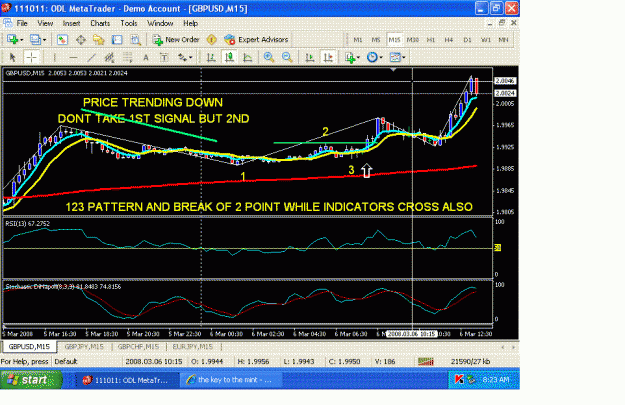Open the Help menu
This screenshot has height=405, width=625.
coord(191,23)
